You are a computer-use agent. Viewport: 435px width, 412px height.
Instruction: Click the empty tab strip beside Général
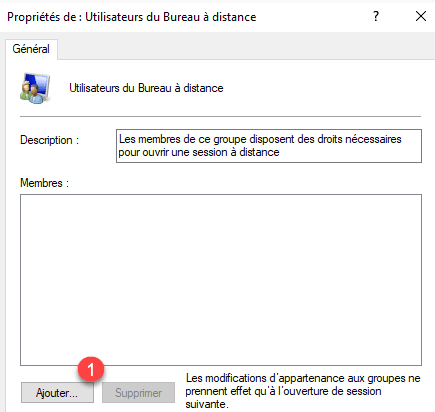246,49
